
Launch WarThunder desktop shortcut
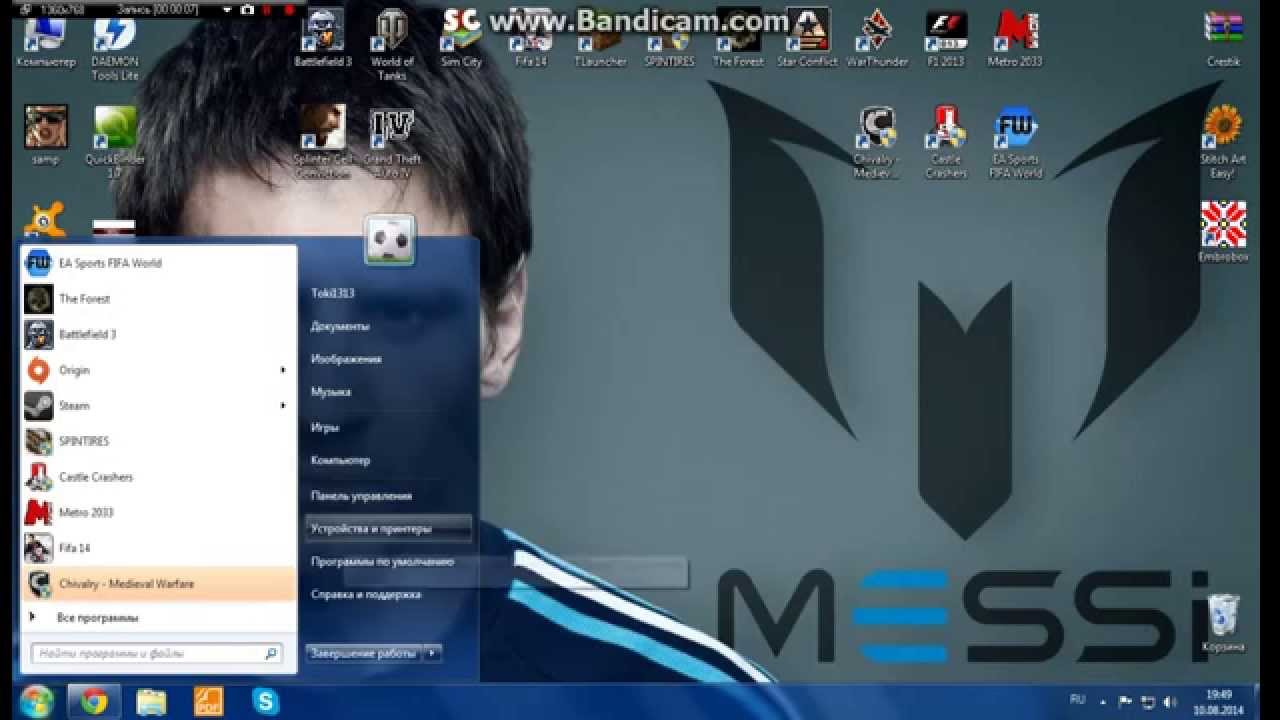[x=876, y=38]
